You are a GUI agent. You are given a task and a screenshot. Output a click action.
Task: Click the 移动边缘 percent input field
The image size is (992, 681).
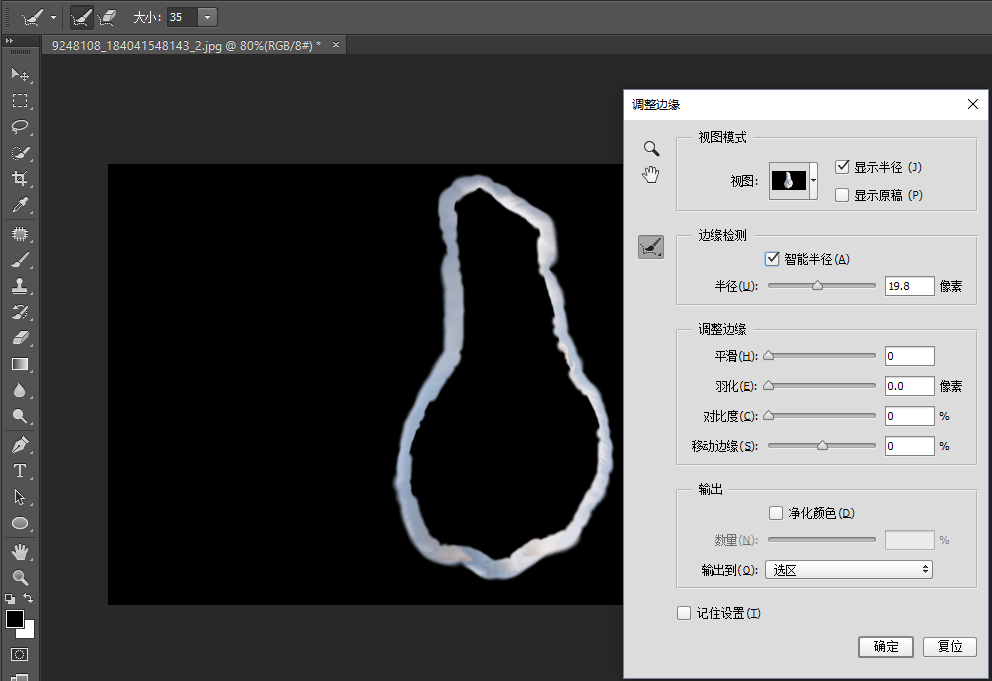click(x=909, y=446)
